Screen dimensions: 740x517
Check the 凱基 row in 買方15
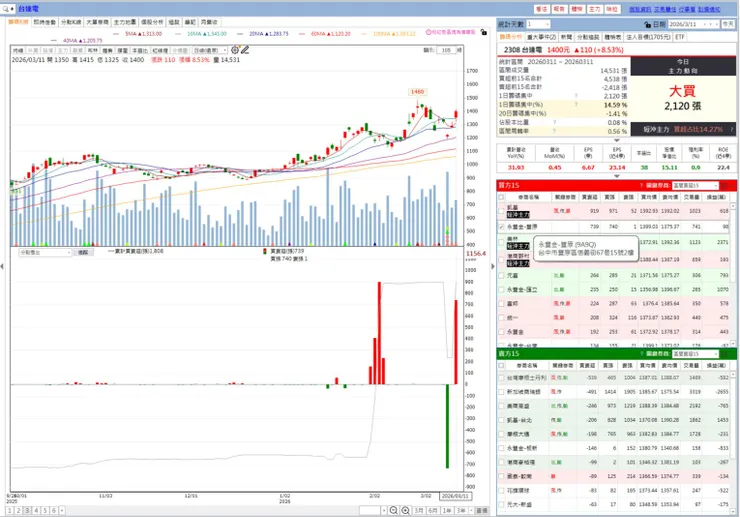pyautogui.click(x=501, y=211)
